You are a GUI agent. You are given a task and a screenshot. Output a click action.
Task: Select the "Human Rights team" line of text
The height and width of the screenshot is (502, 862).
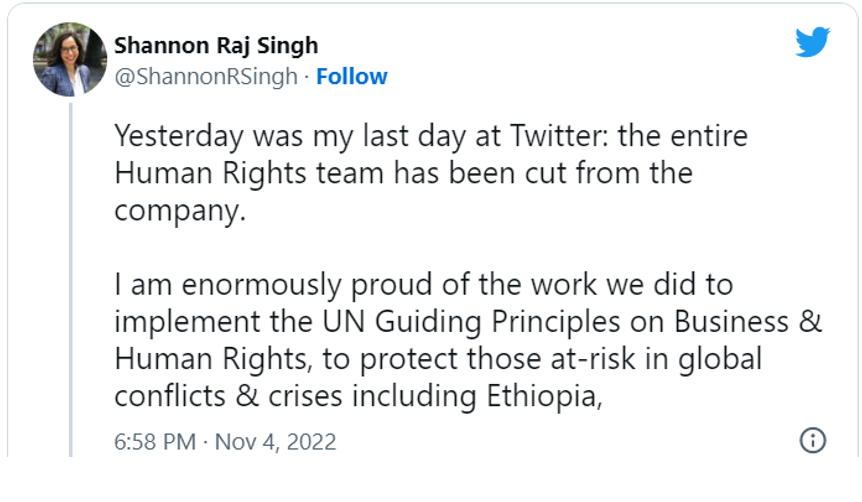pyautogui.click(x=403, y=173)
